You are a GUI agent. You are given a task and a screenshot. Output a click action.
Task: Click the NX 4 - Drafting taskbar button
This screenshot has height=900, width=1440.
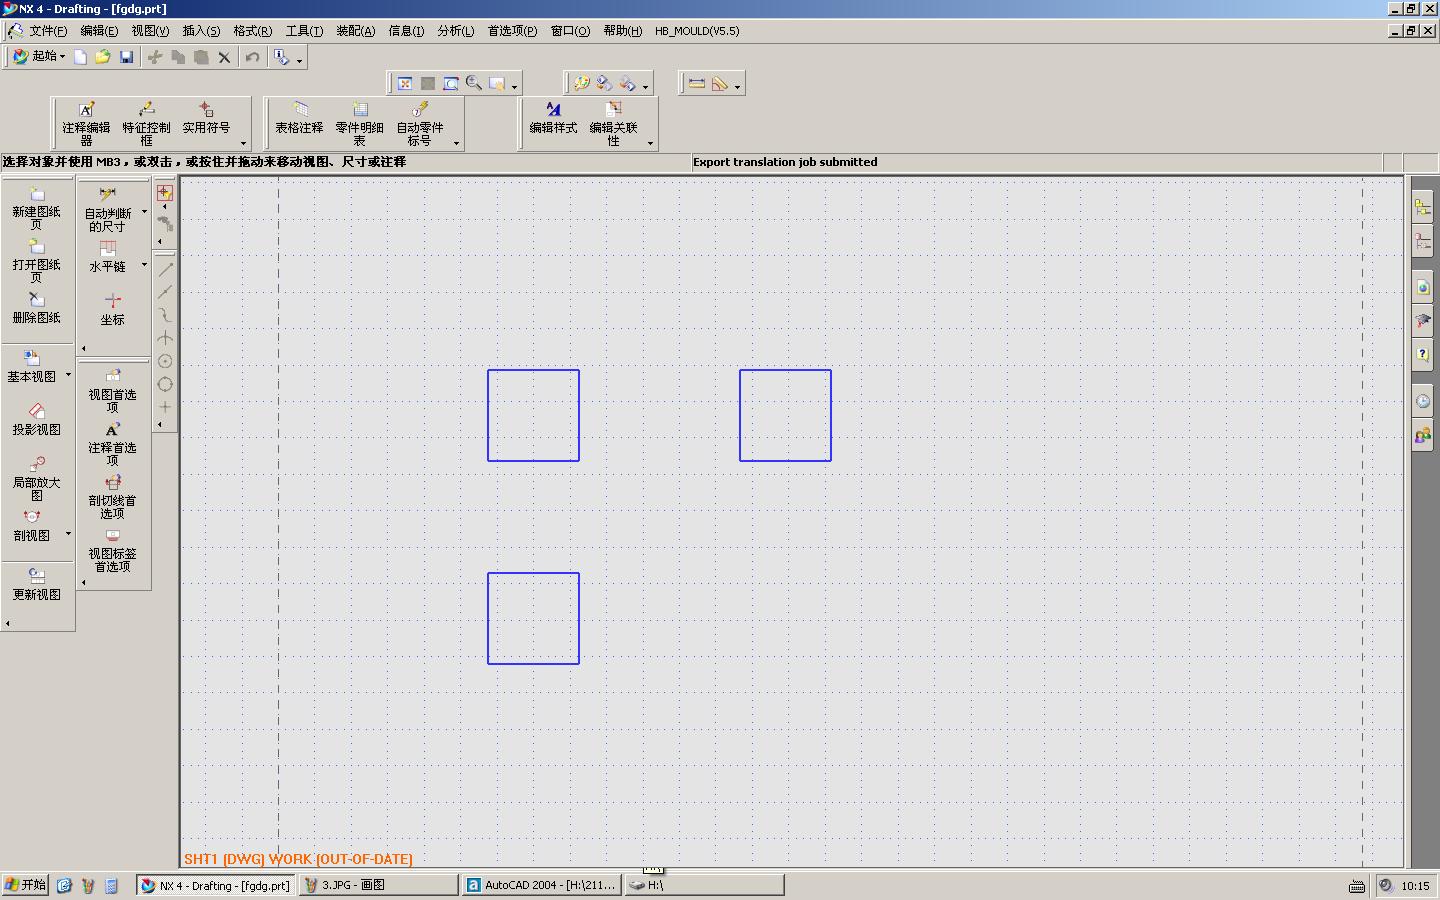point(215,885)
